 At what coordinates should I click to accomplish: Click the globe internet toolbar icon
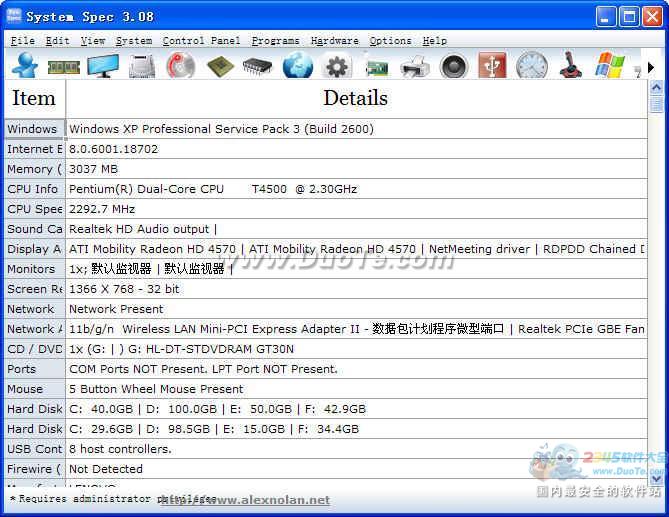point(298,66)
